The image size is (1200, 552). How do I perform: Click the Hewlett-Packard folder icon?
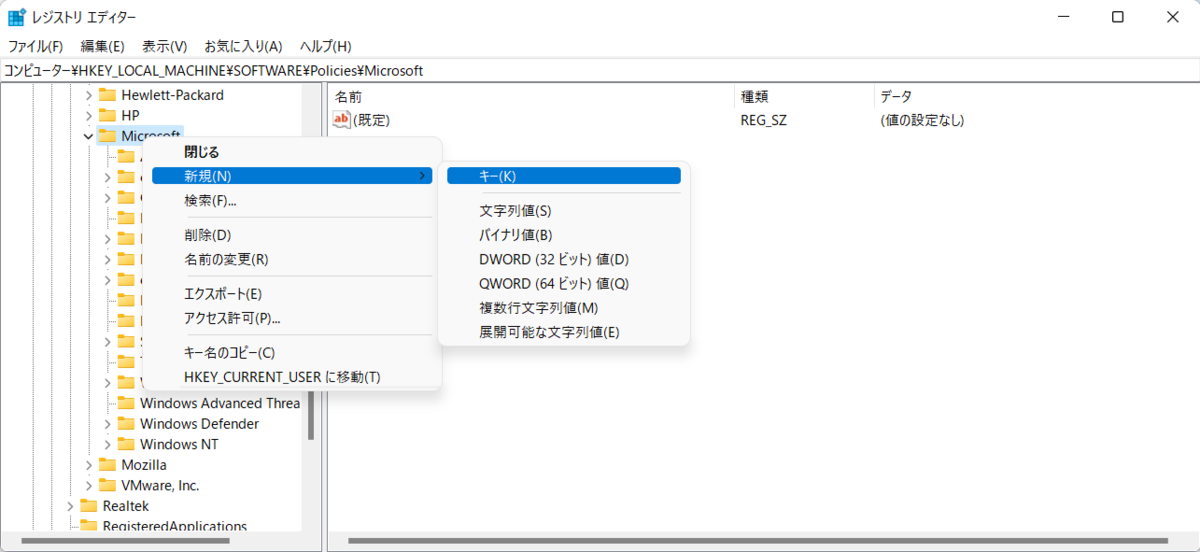[107, 95]
